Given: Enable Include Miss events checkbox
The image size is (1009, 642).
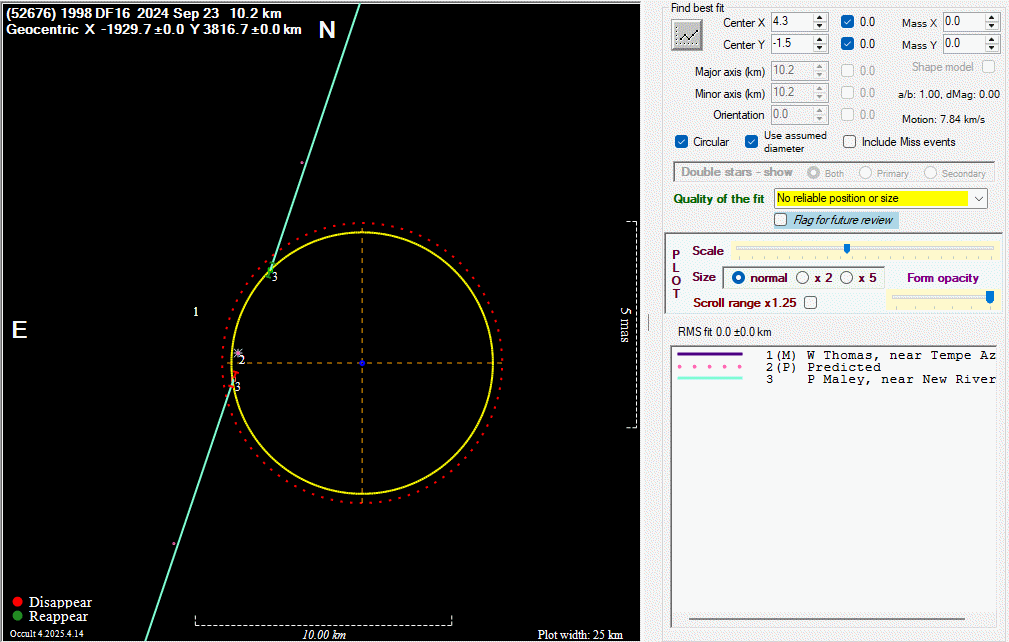Looking at the screenshot, I should (x=849, y=142).
